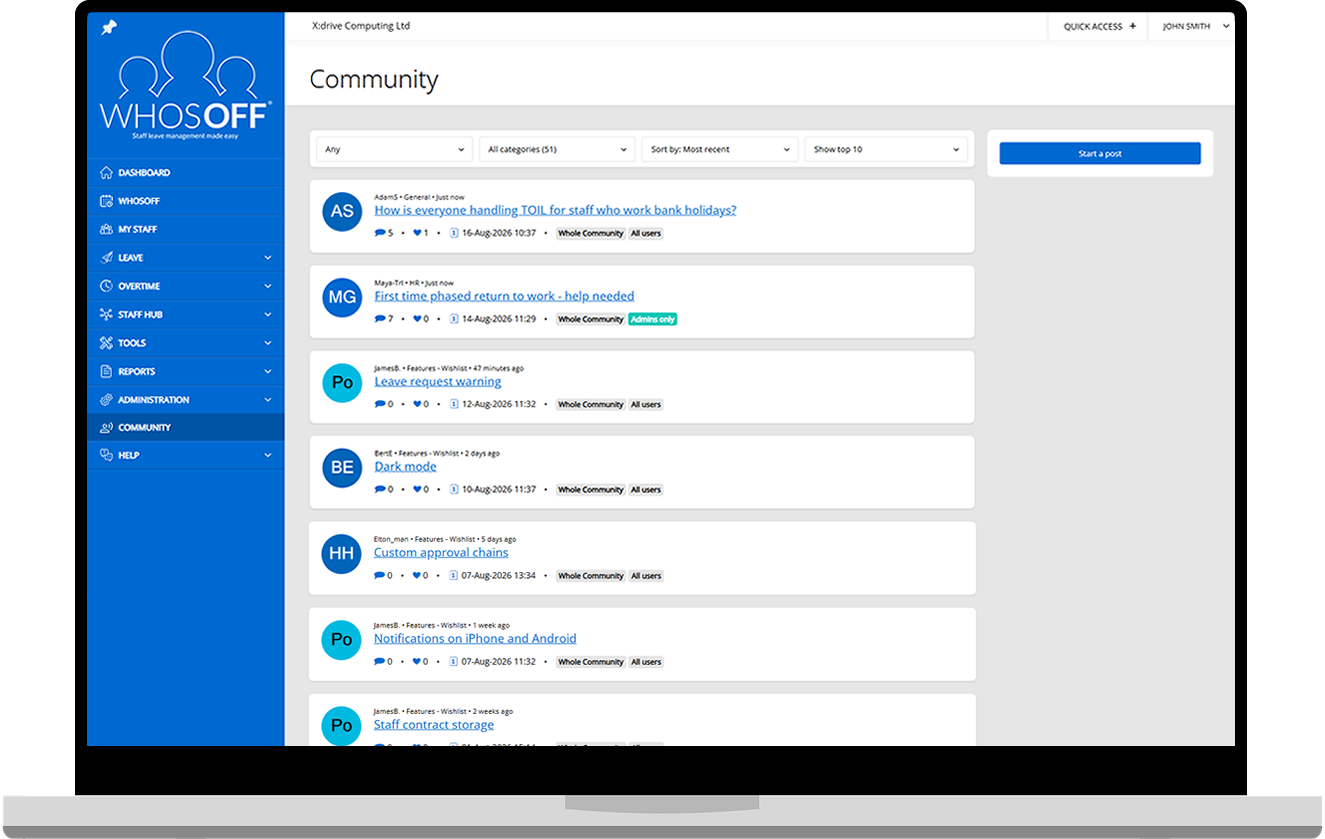Click Po avatar on Leave request warning post
This screenshot has width=1325, height=839.
pos(342,383)
